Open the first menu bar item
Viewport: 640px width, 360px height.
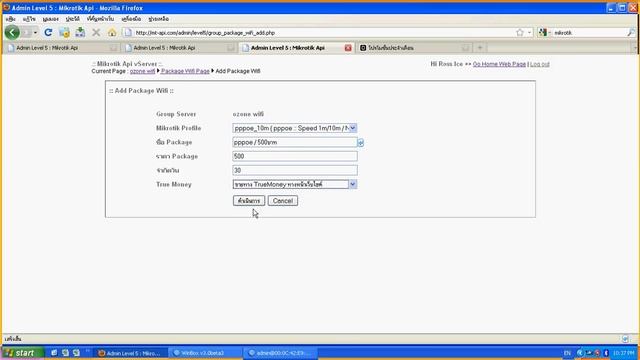coord(10,19)
